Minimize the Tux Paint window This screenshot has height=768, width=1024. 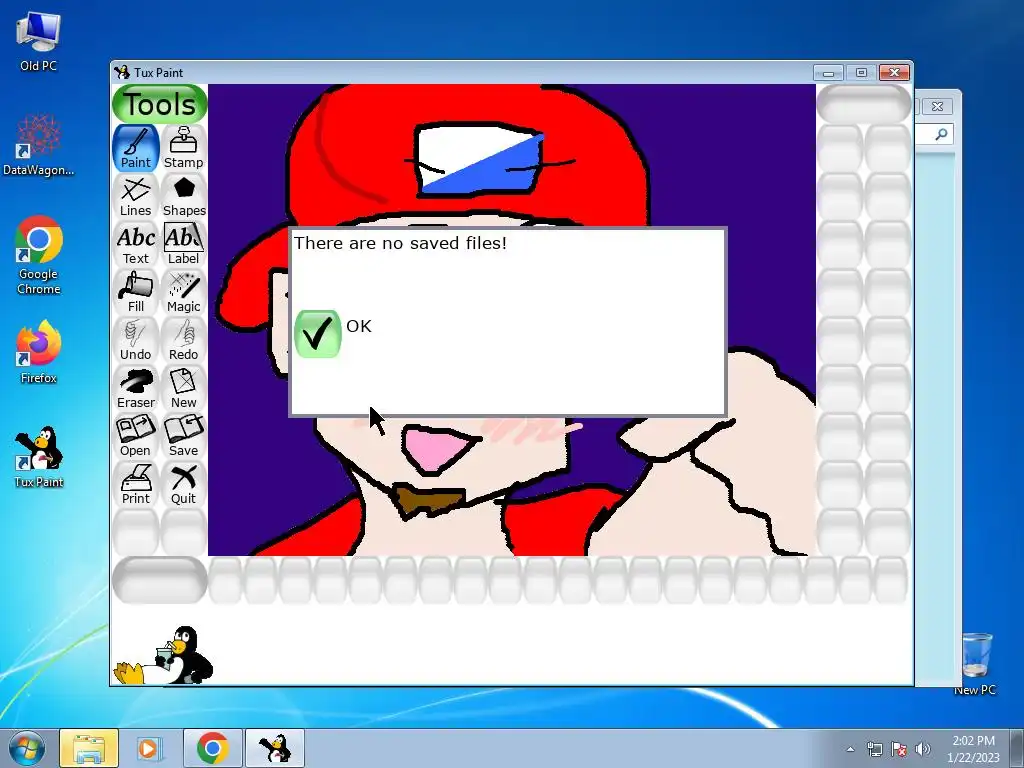coord(828,72)
